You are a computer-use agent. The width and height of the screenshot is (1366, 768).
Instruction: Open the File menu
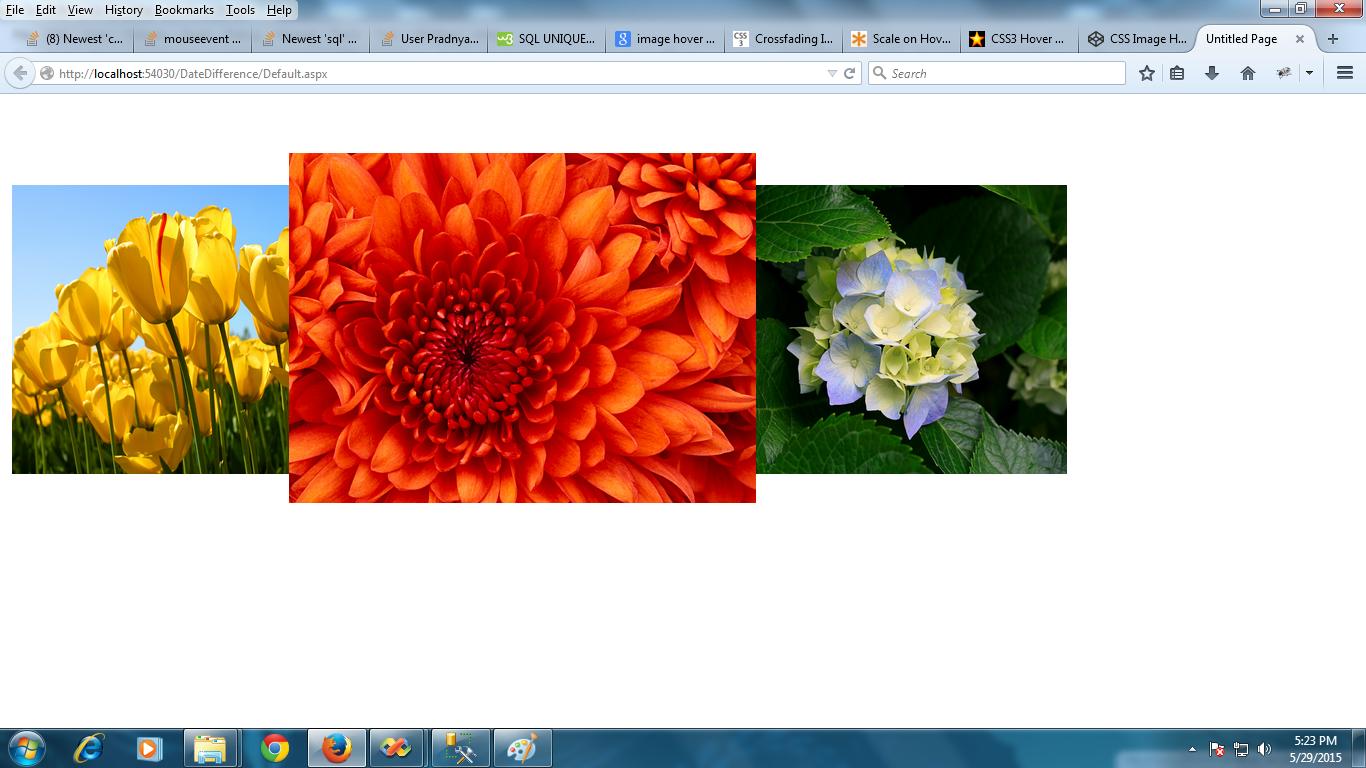click(15, 9)
